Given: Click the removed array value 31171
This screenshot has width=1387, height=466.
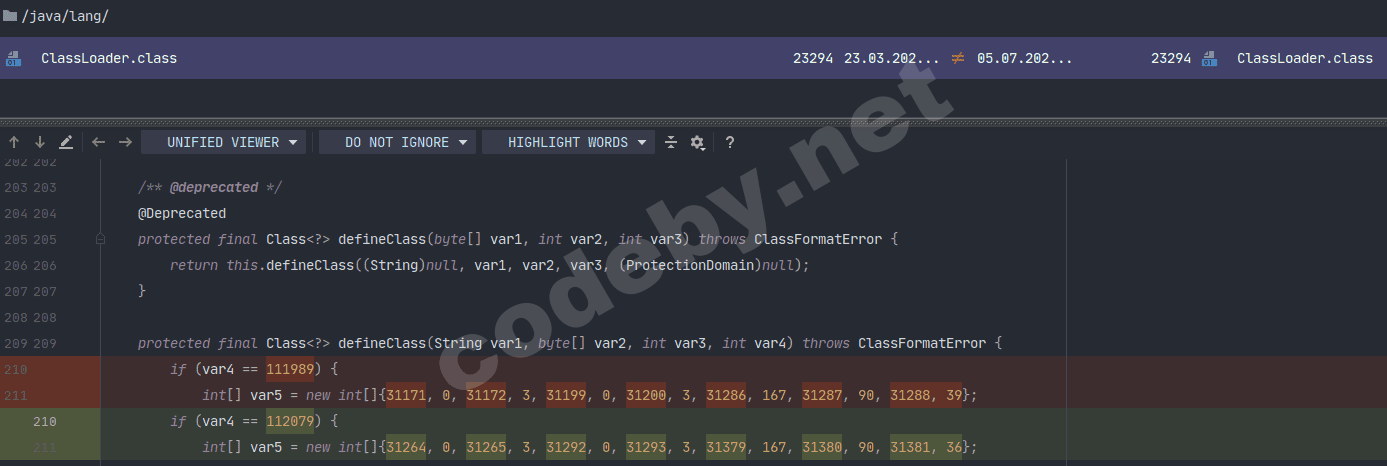Looking at the screenshot, I should (406, 395).
